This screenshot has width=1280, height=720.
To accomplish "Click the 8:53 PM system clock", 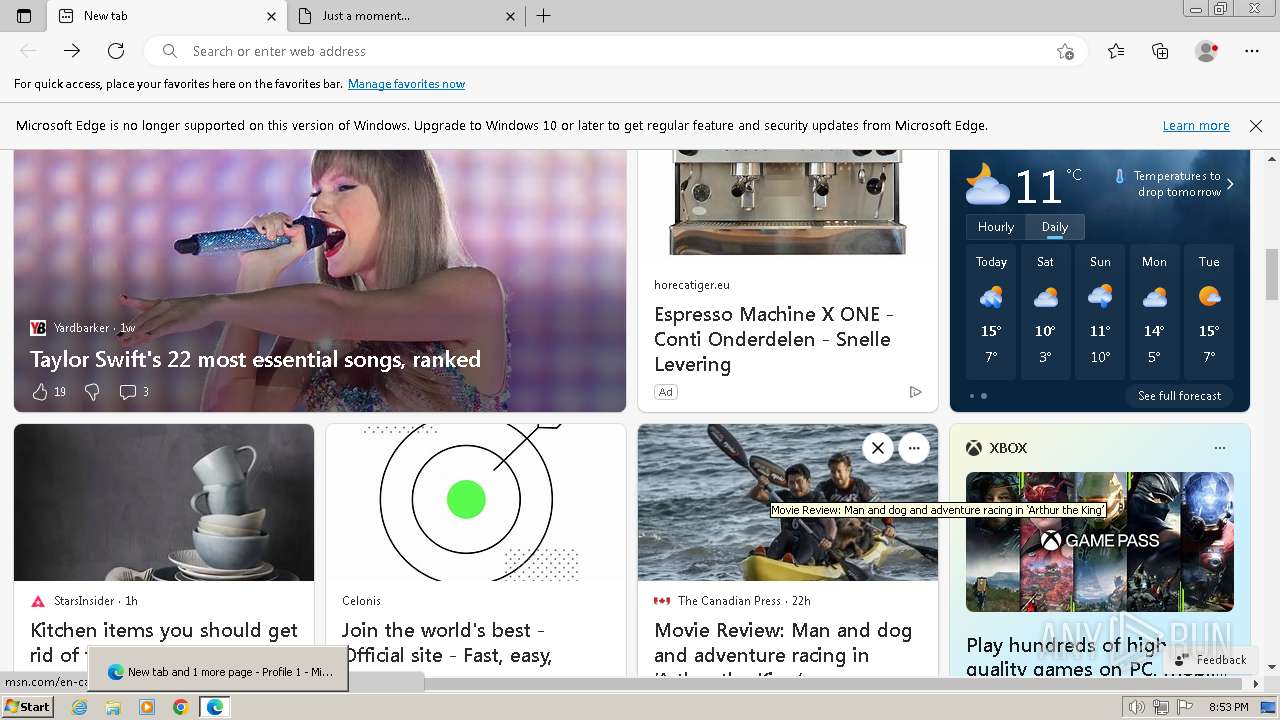I will coord(1229,707).
